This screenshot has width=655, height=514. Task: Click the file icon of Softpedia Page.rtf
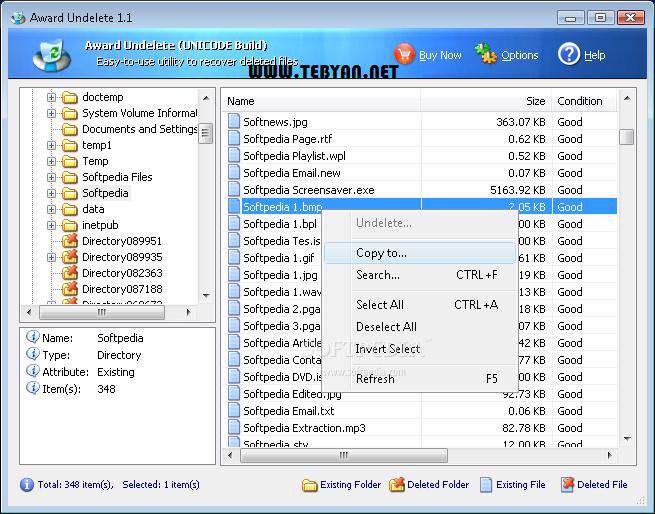234,138
